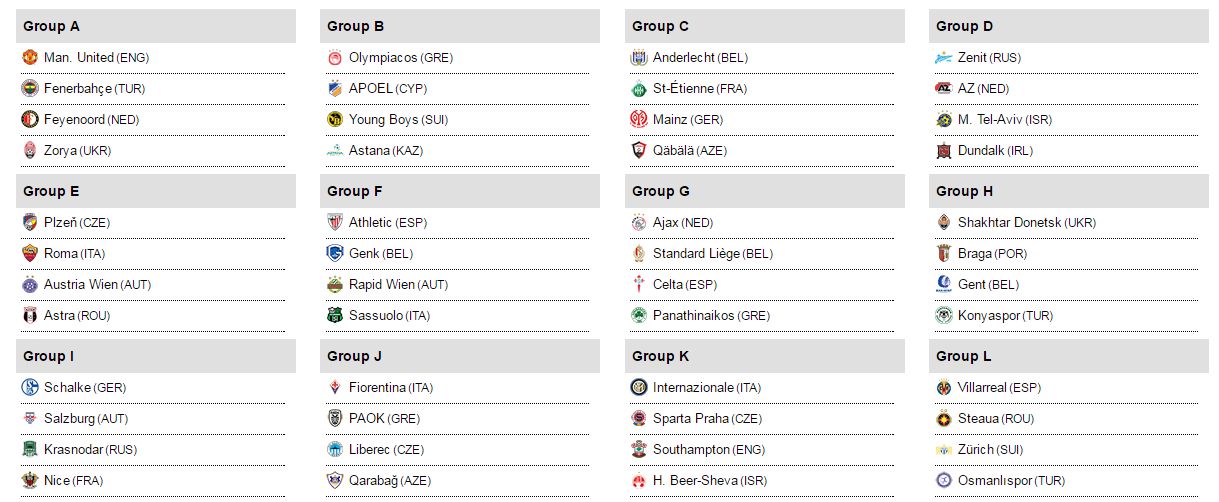Click the Southampton crest icon
This screenshot has height=502, width=1219.
pos(639,450)
